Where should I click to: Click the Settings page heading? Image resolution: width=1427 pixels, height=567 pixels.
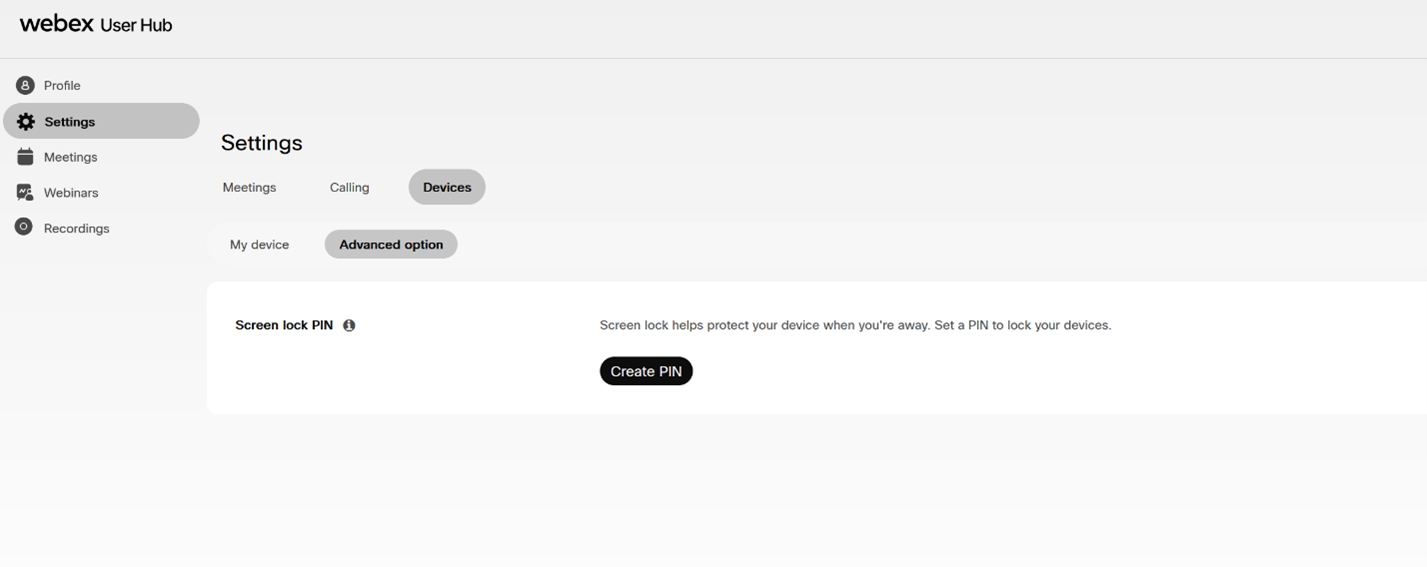pyautogui.click(x=262, y=143)
